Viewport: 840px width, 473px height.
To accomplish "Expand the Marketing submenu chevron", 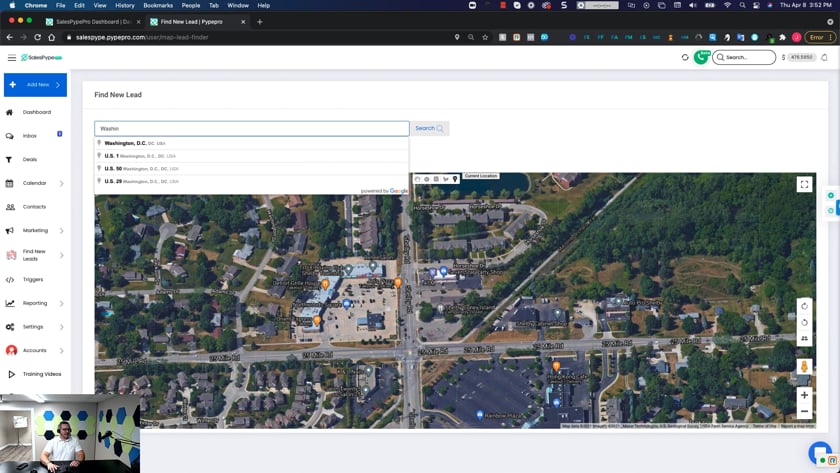I will click(x=62, y=230).
